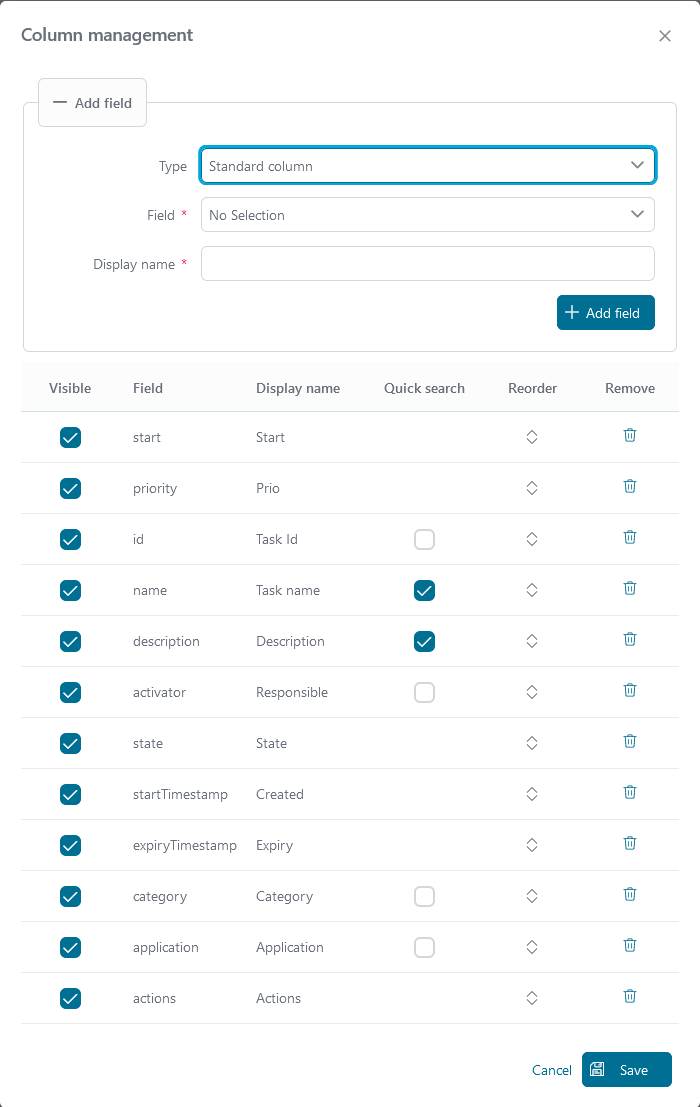Cancel column management changes

tap(551, 1070)
